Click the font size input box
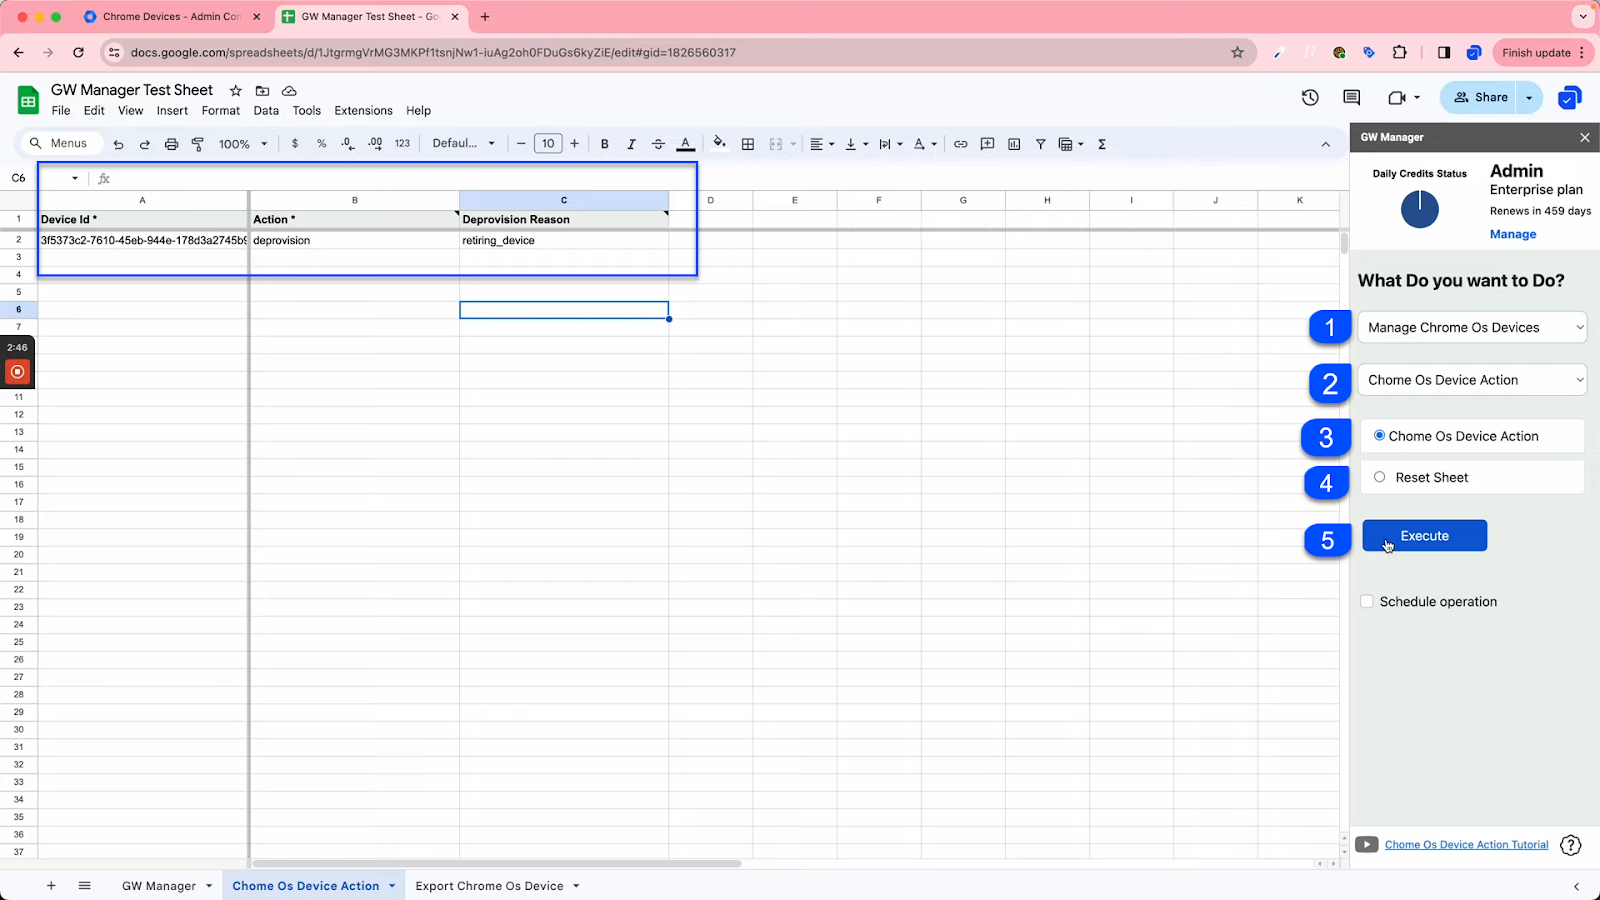 click(548, 144)
